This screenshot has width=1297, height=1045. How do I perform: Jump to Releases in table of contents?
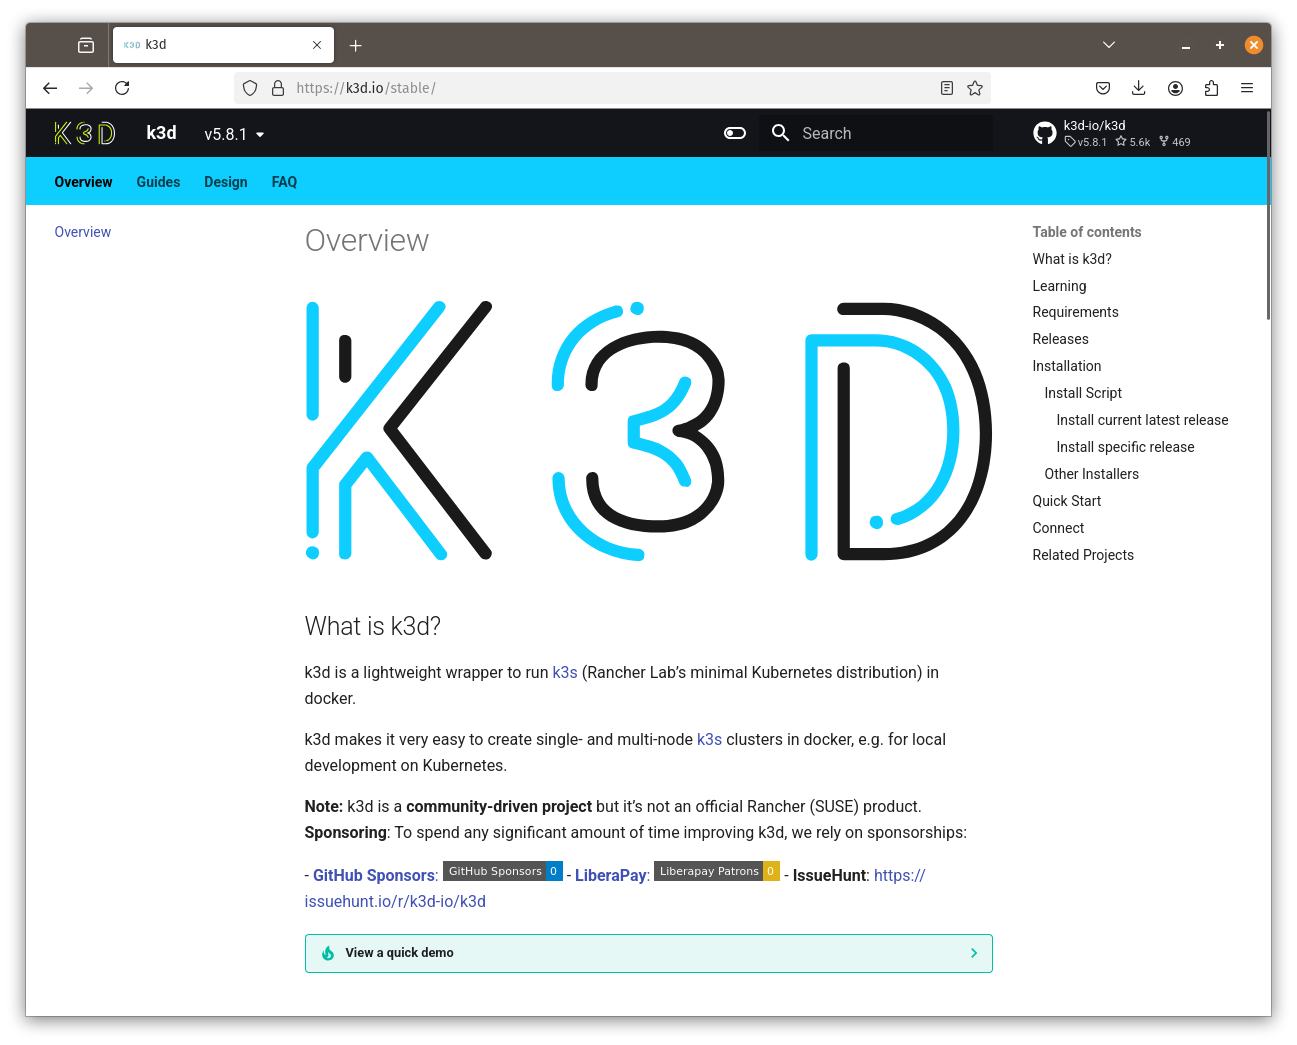pos(1060,339)
